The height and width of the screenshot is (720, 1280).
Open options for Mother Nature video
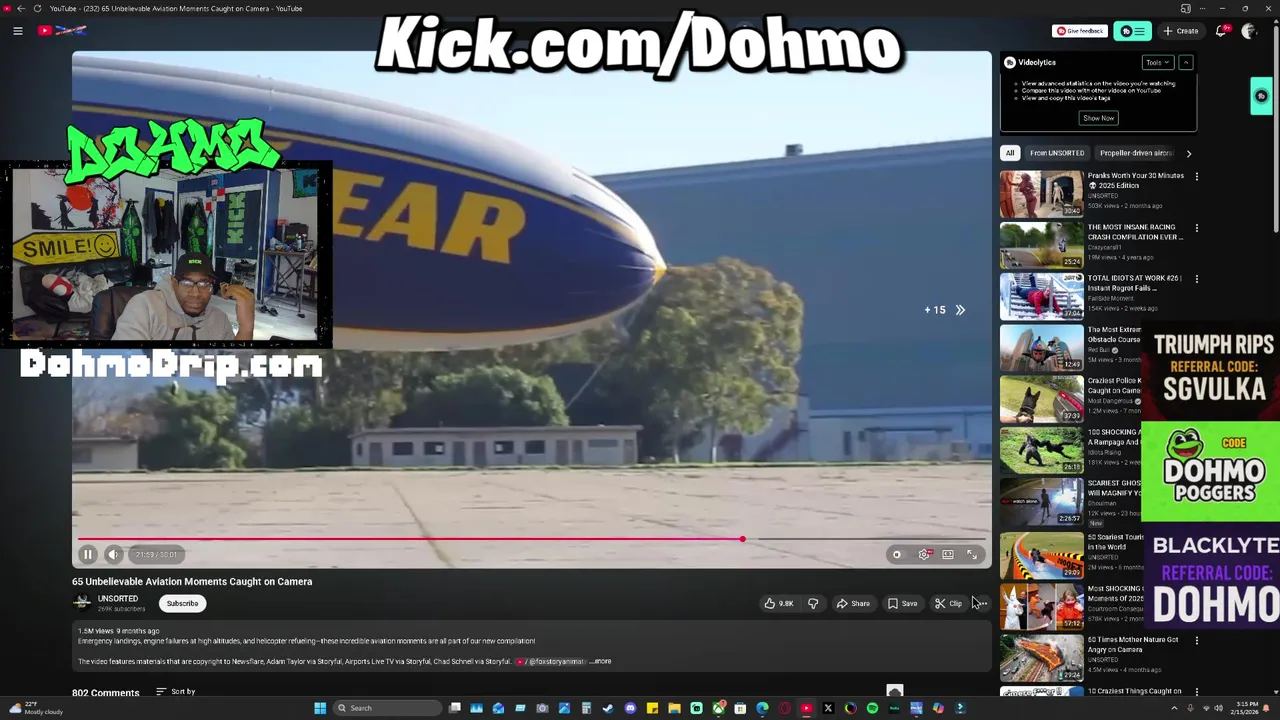pos(1196,640)
